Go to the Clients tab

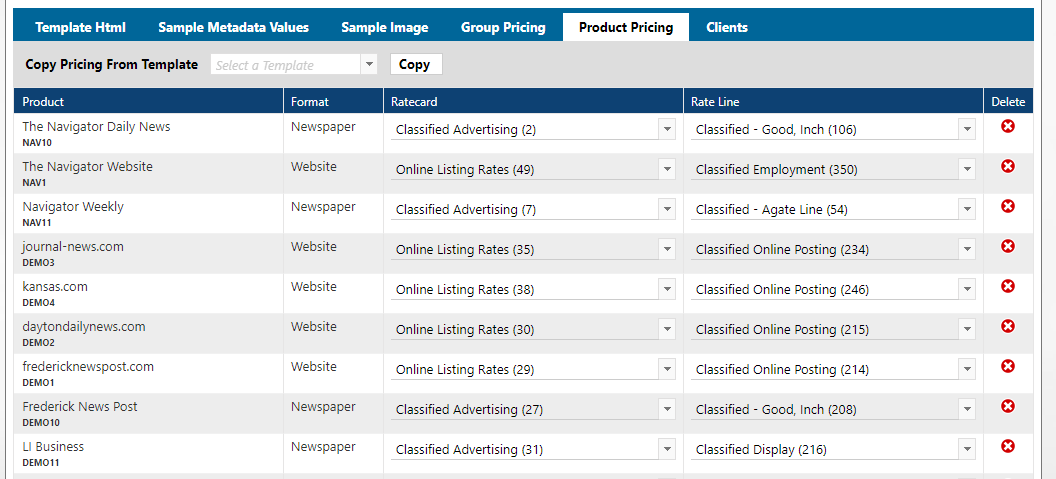pos(727,27)
